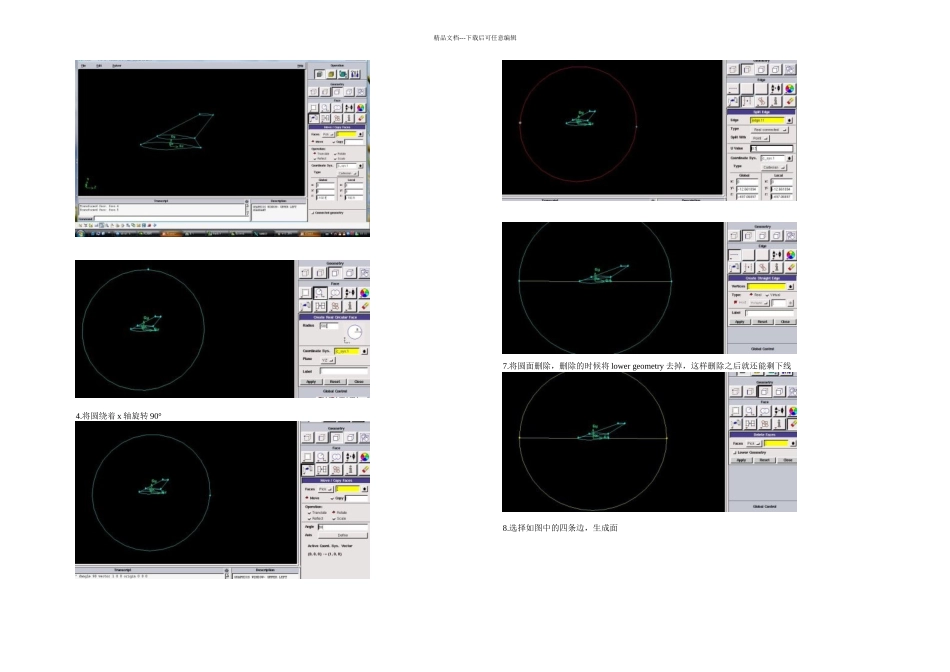
Task: Open Split With Point dropdown in Split Edge panel
Action: 760,138
